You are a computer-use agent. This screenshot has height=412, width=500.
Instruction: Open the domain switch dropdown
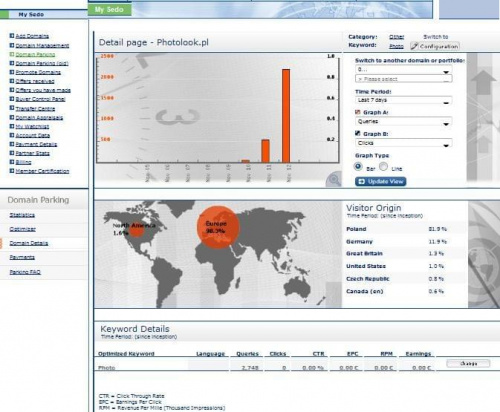(x=404, y=70)
